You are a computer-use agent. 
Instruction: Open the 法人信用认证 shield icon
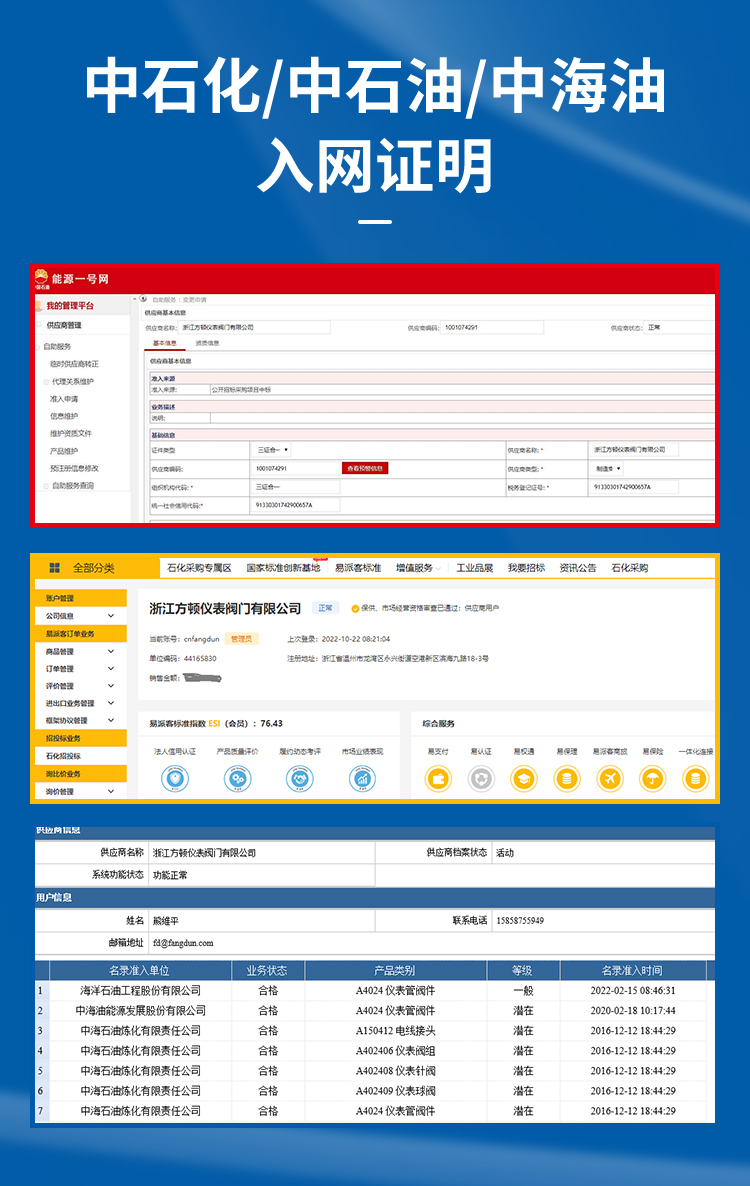[x=175, y=778]
